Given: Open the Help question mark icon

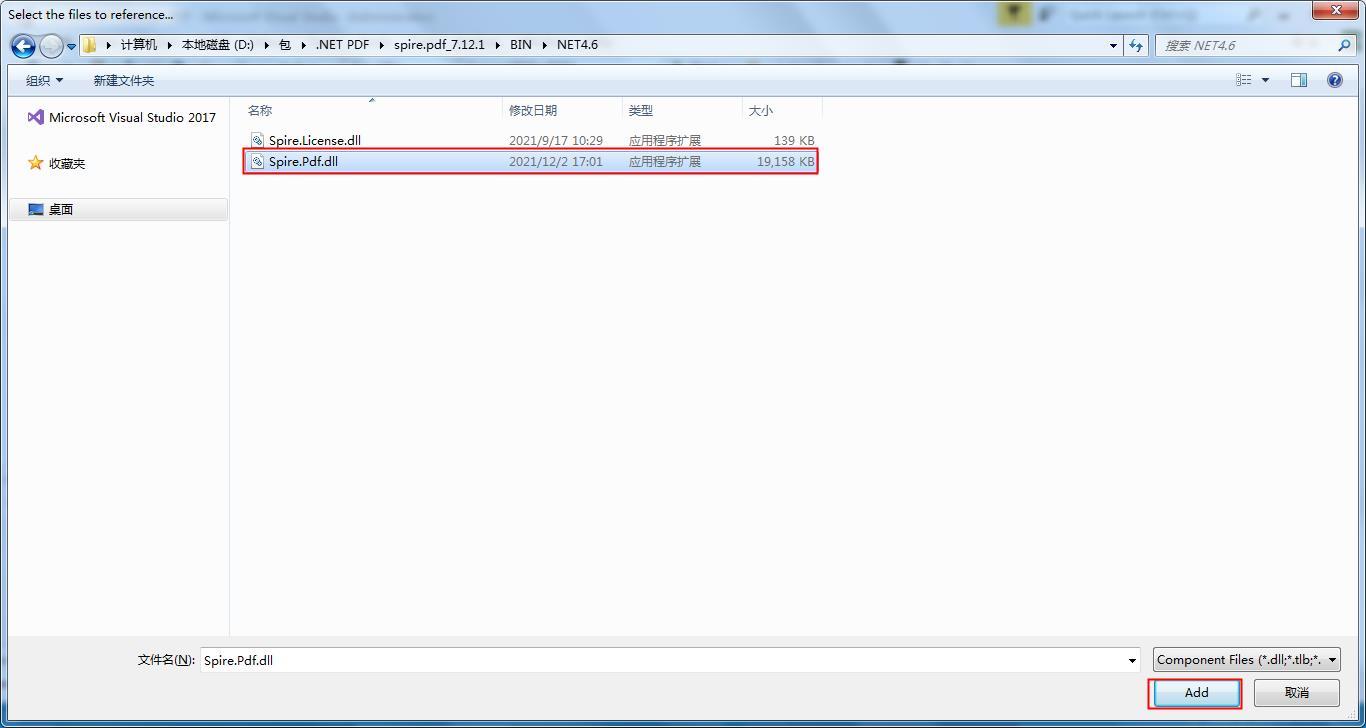Looking at the screenshot, I should (1335, 79).
